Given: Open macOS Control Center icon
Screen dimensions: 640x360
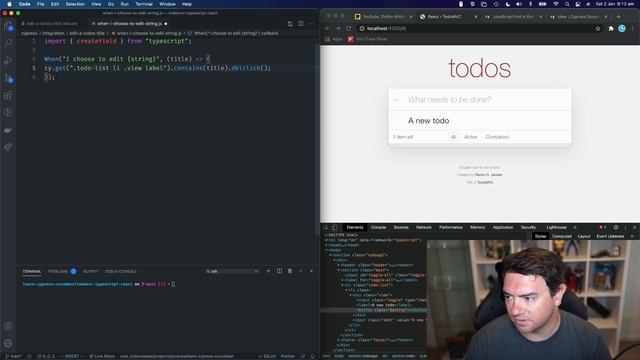Looking at the screenshot, I should (578, 4).
